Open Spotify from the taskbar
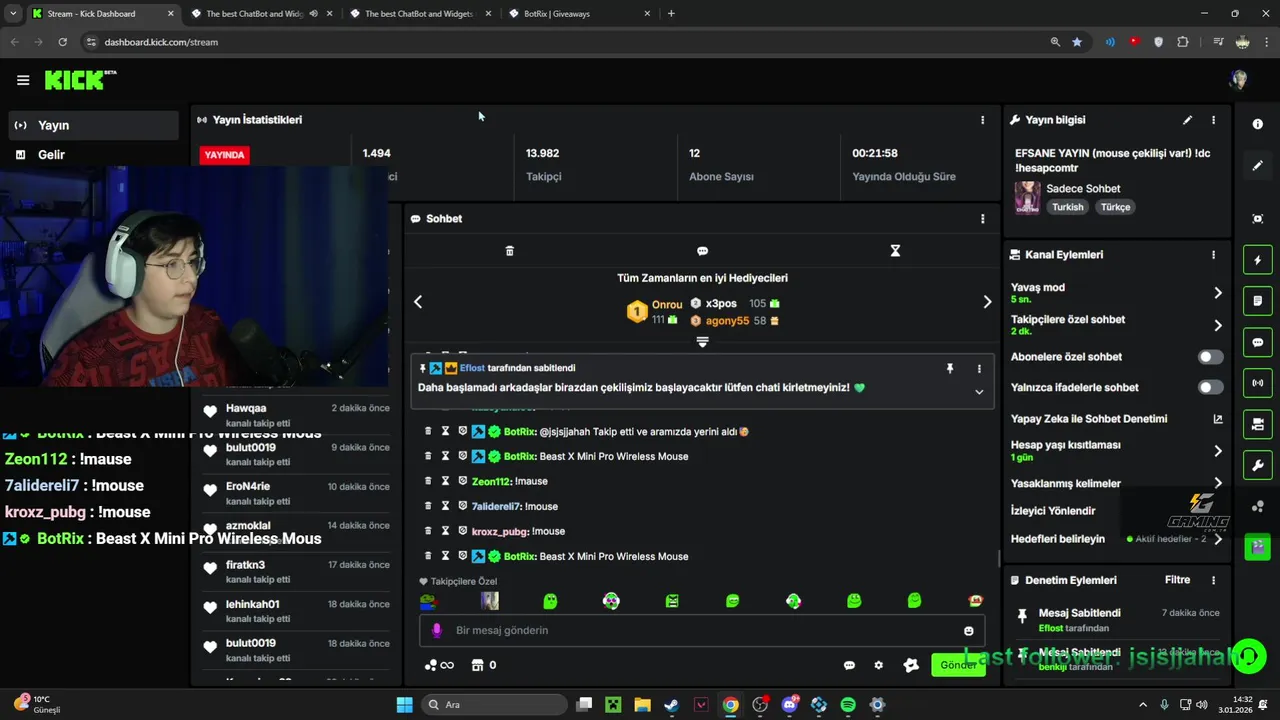1280x720 pixels. pos(848,705)
